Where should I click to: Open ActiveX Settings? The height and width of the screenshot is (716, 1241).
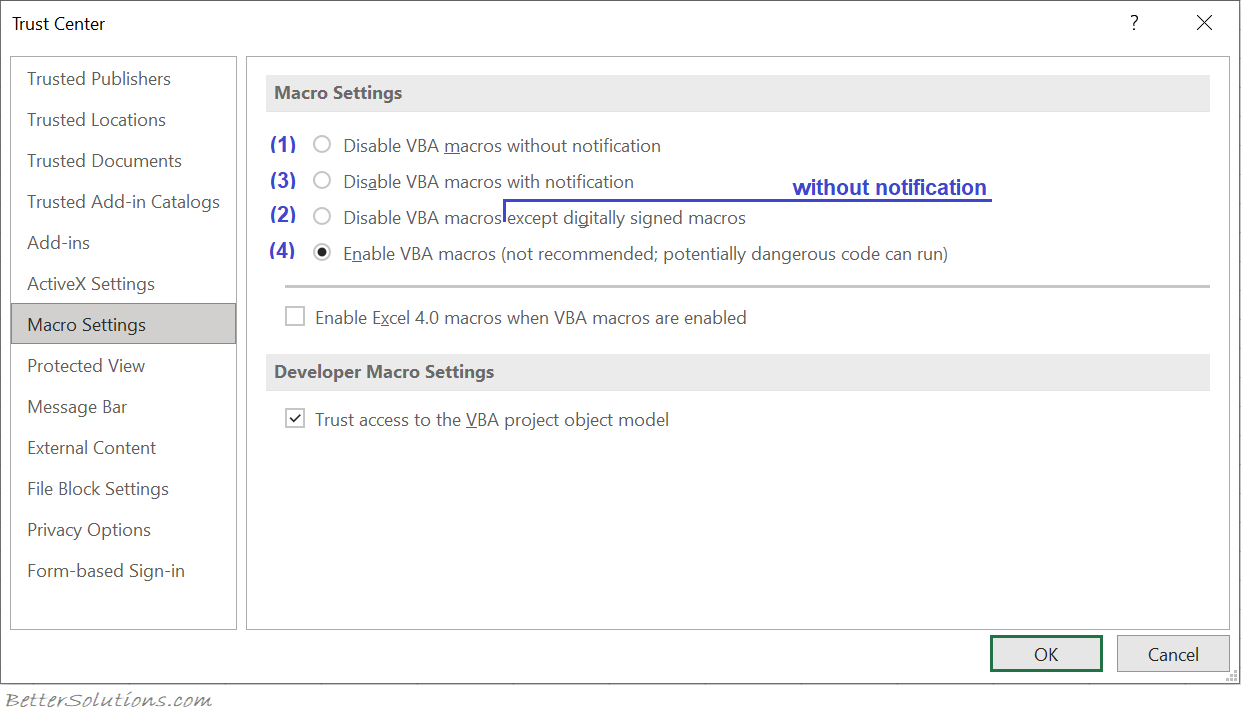[90, 283]
